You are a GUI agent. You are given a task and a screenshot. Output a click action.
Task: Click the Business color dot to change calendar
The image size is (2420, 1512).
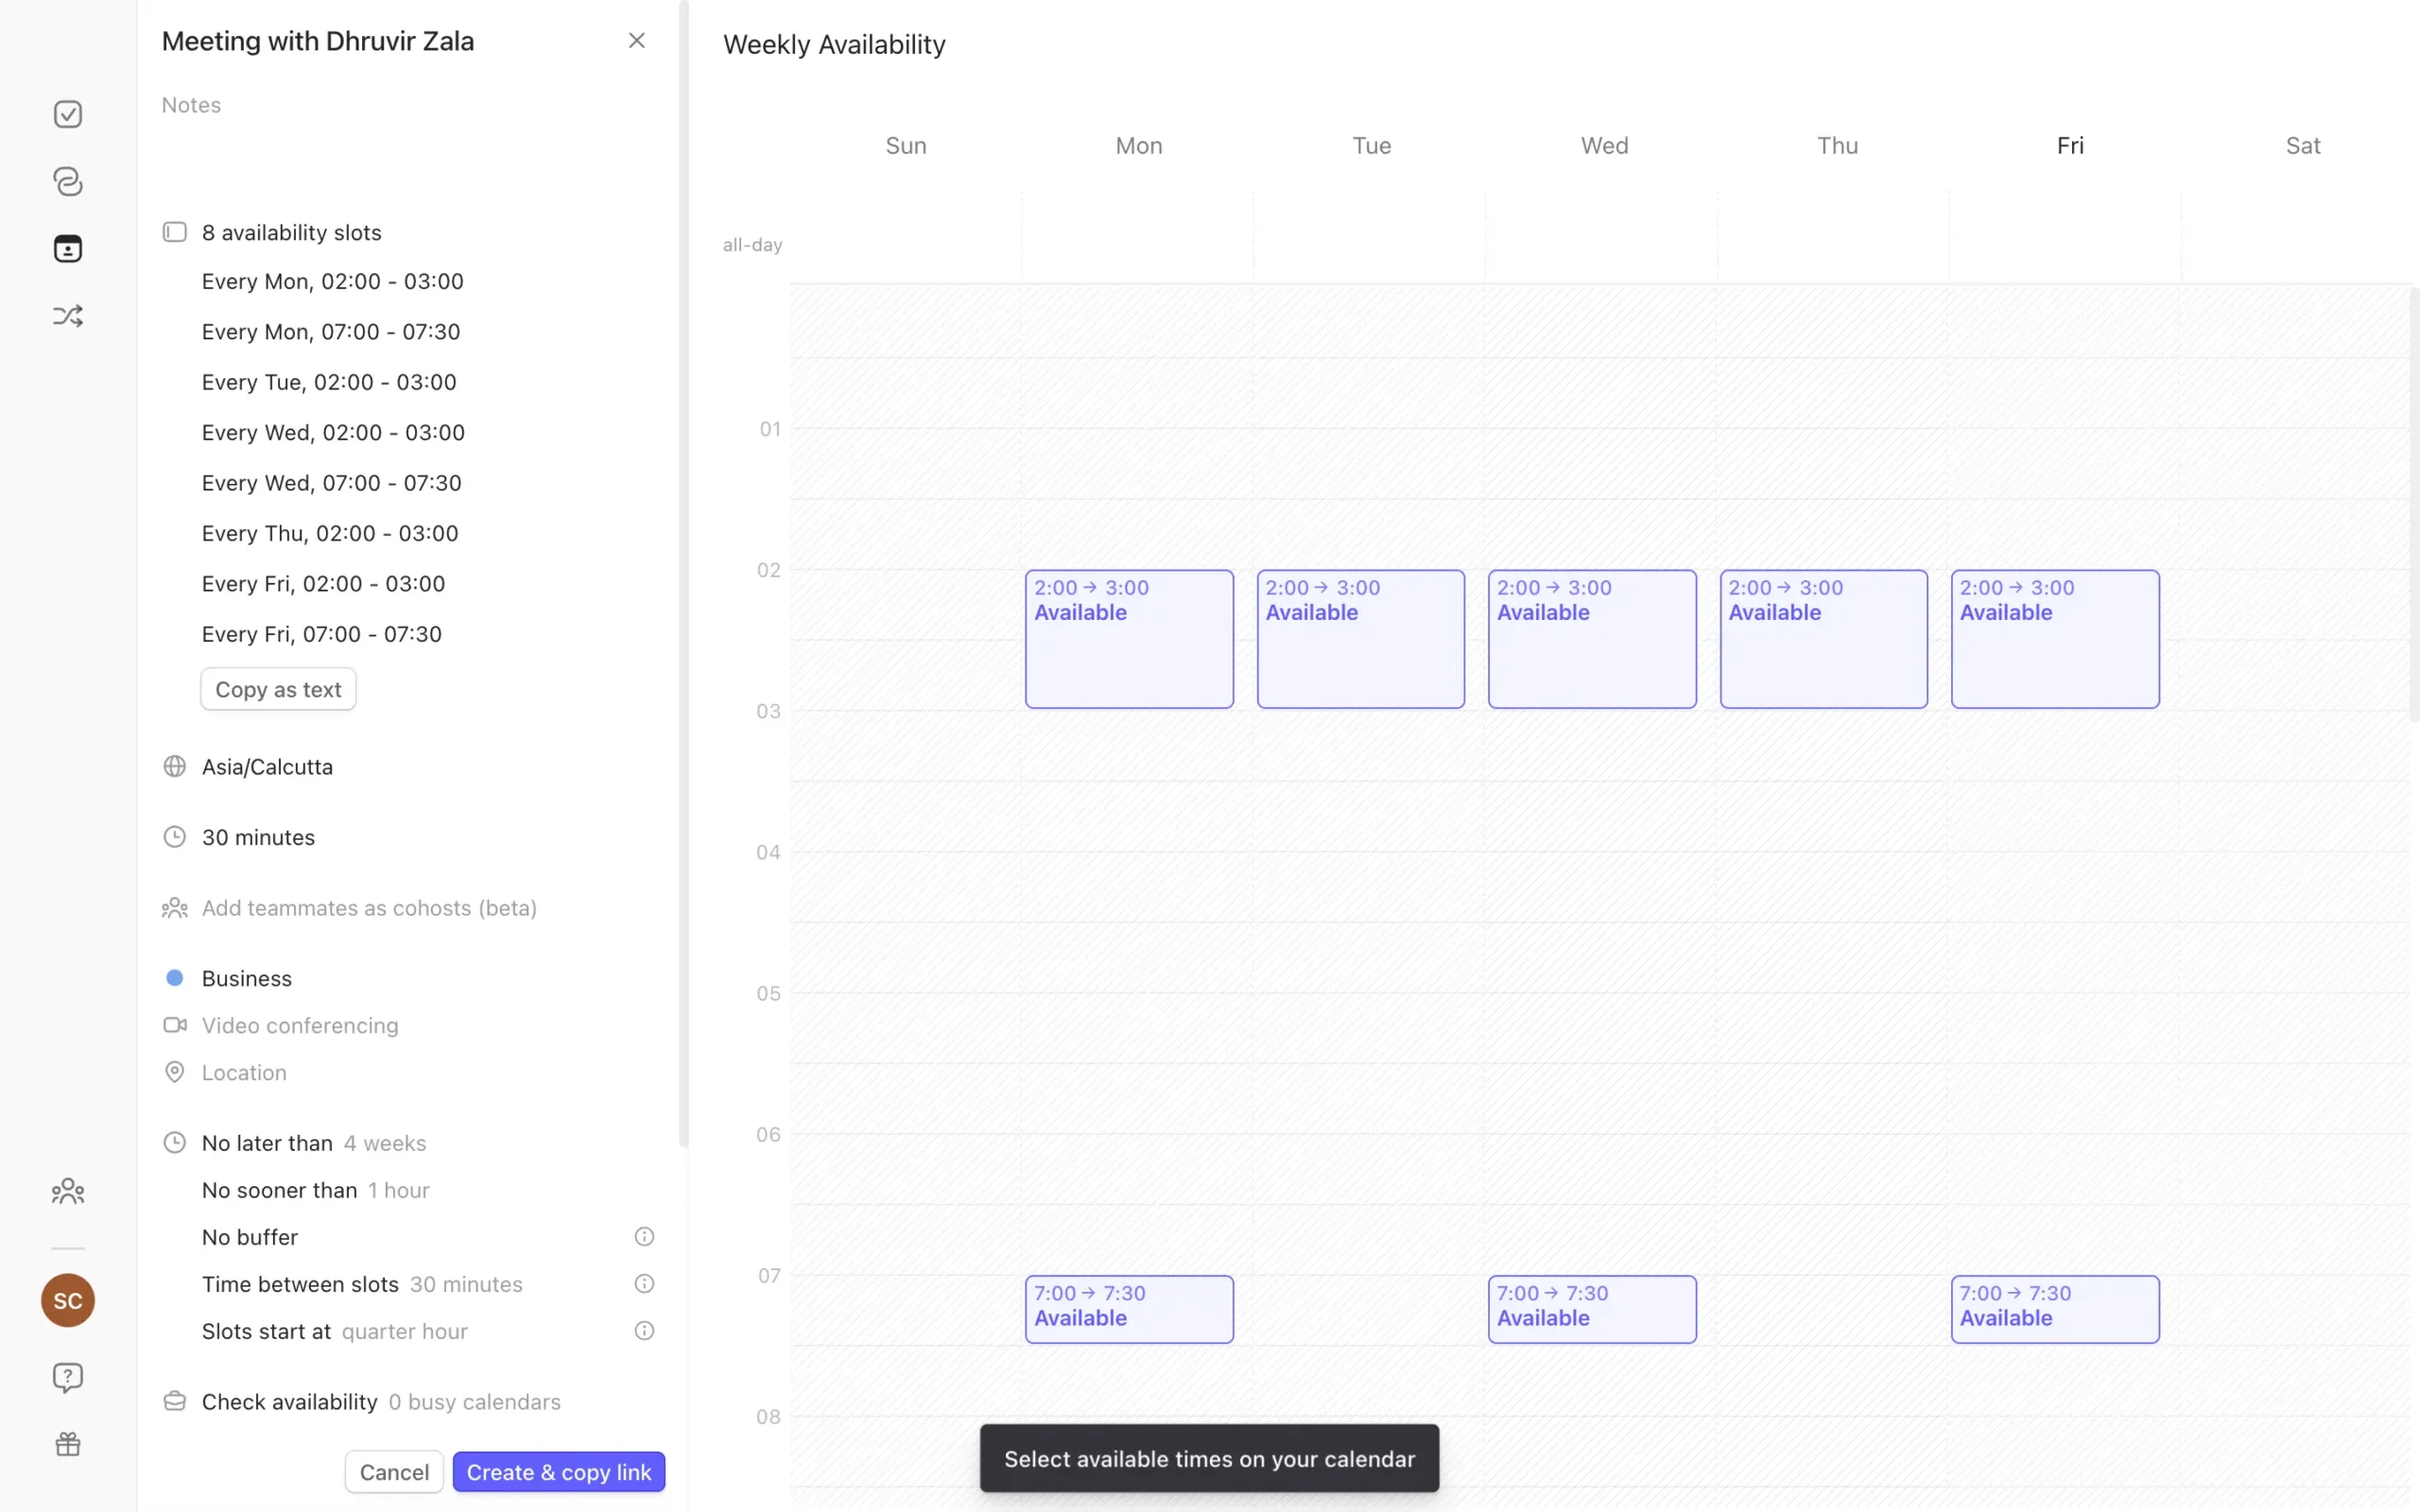pos(175,977)
